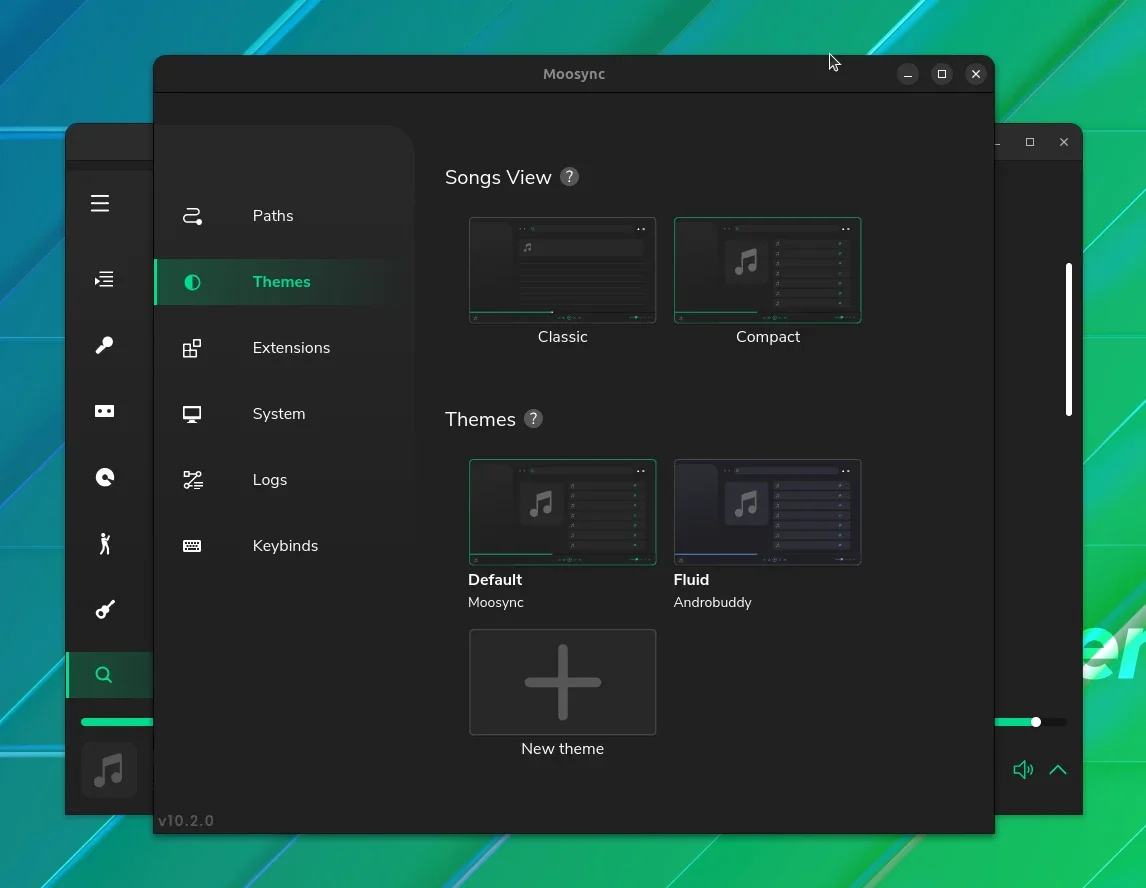Image resolution: width=1146 pixels, height=888 pixels.
Task: Open the cassette tape playlists icon
Action: [105, 411]
